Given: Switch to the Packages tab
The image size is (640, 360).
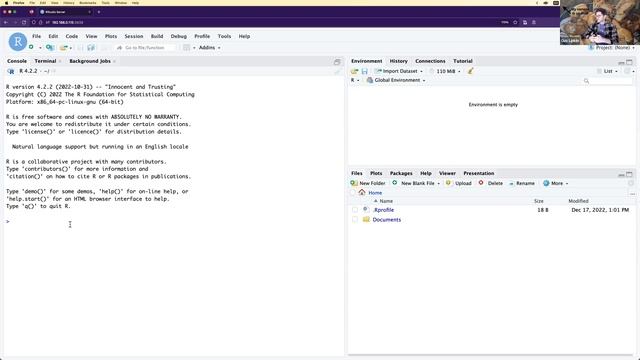Looking at the screenshot, I should tap(401, 173).
